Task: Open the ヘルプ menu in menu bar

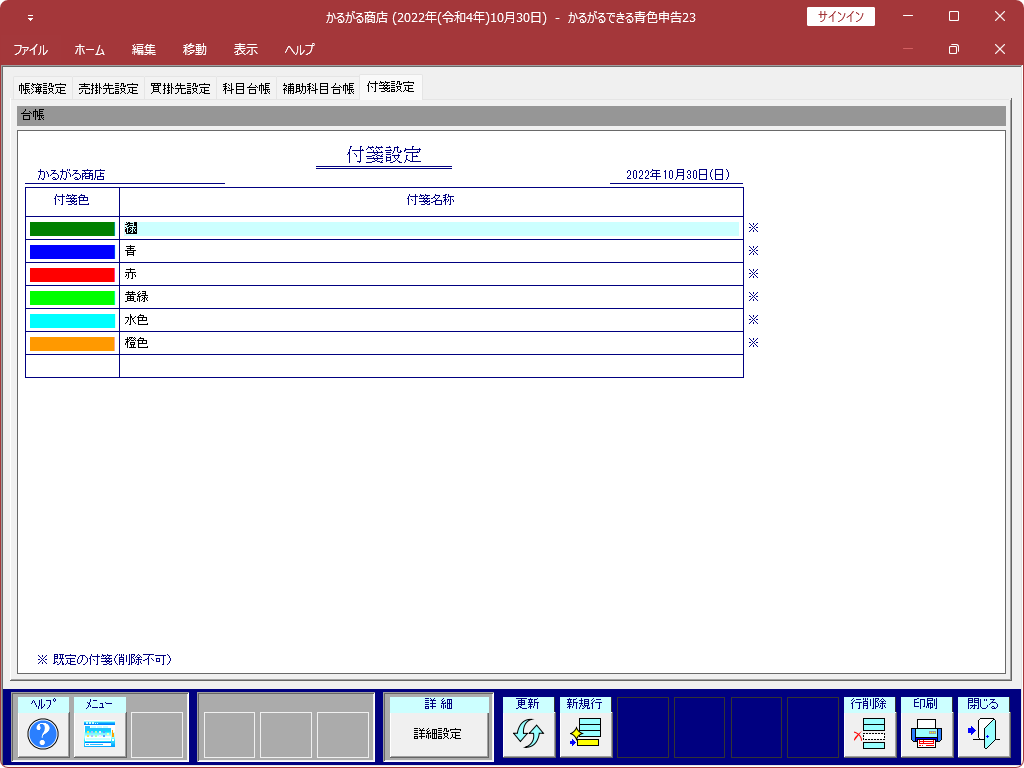Action: [x=299, y=50]
